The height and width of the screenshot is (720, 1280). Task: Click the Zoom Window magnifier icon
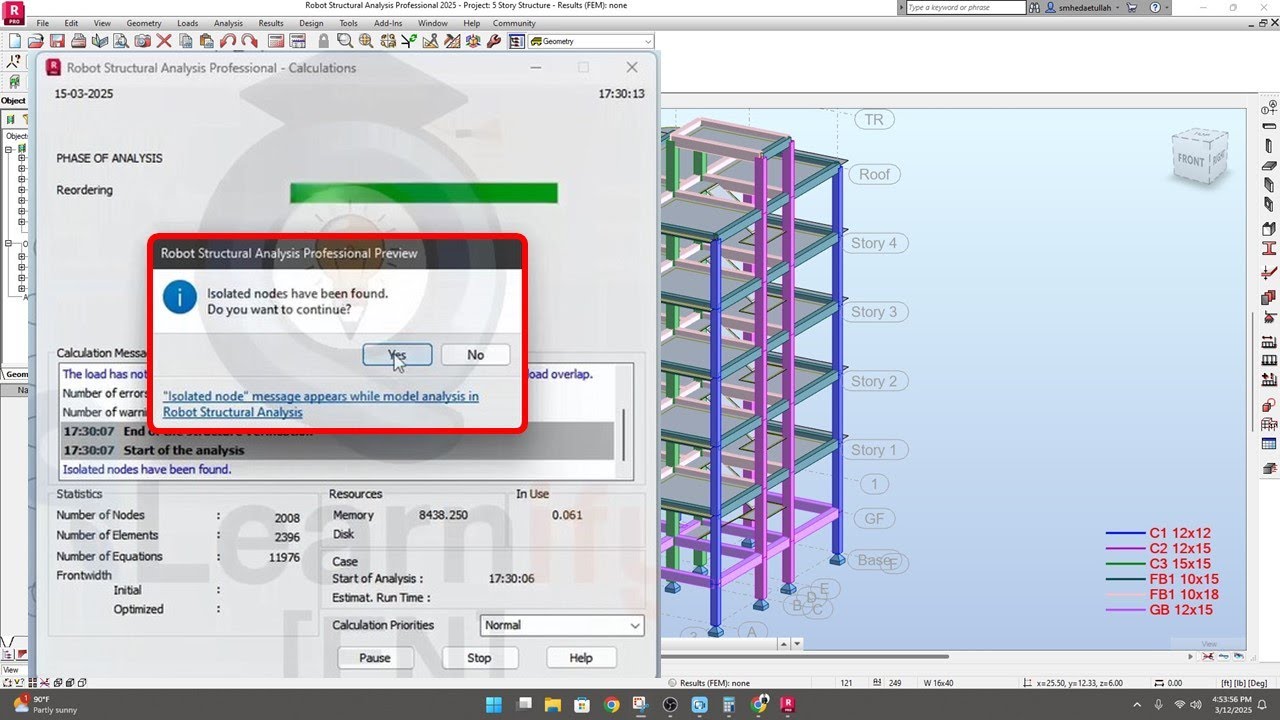point(345,41)
